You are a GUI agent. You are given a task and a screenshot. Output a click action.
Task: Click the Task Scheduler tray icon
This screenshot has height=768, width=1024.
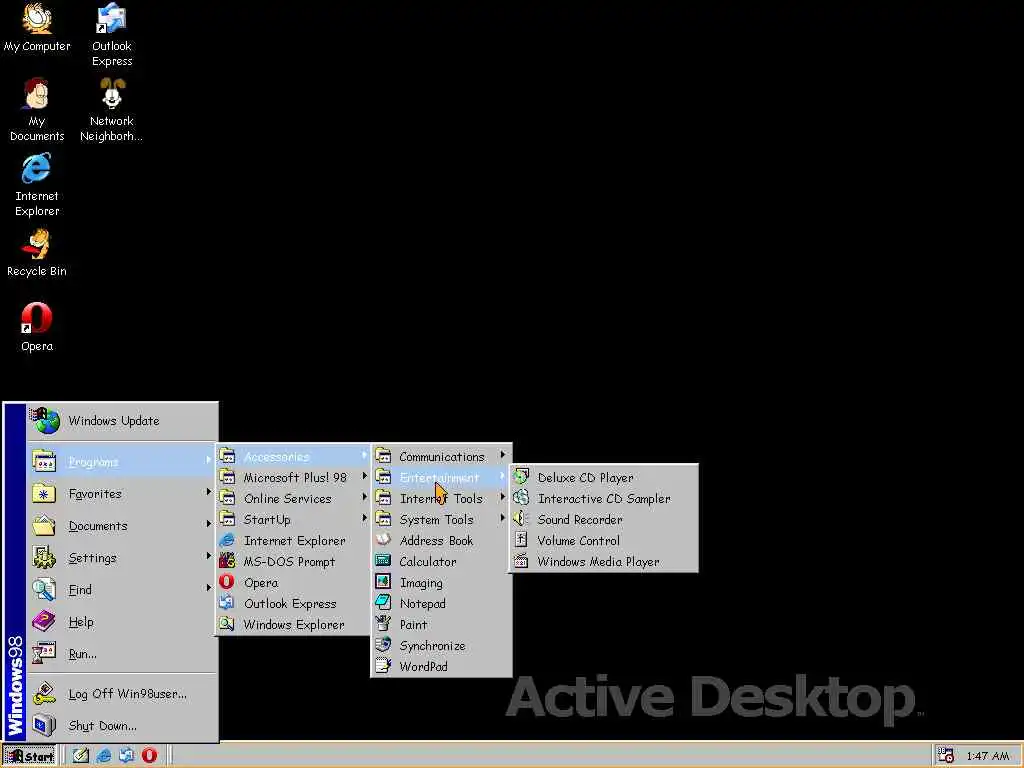[946, 755]
